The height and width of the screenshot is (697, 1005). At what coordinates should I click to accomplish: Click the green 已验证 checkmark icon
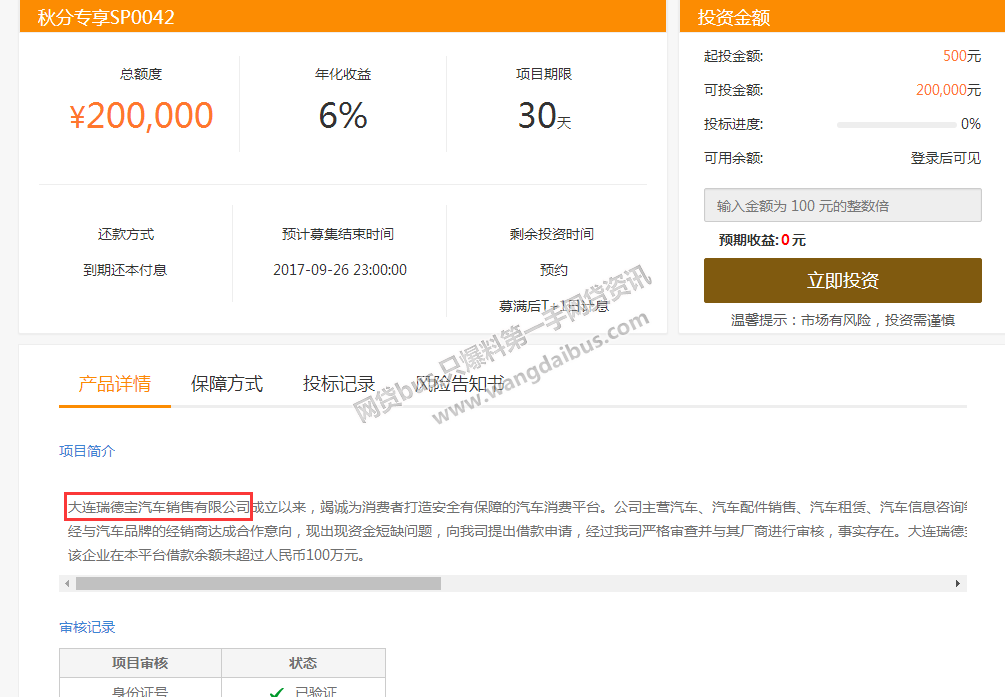276,693
